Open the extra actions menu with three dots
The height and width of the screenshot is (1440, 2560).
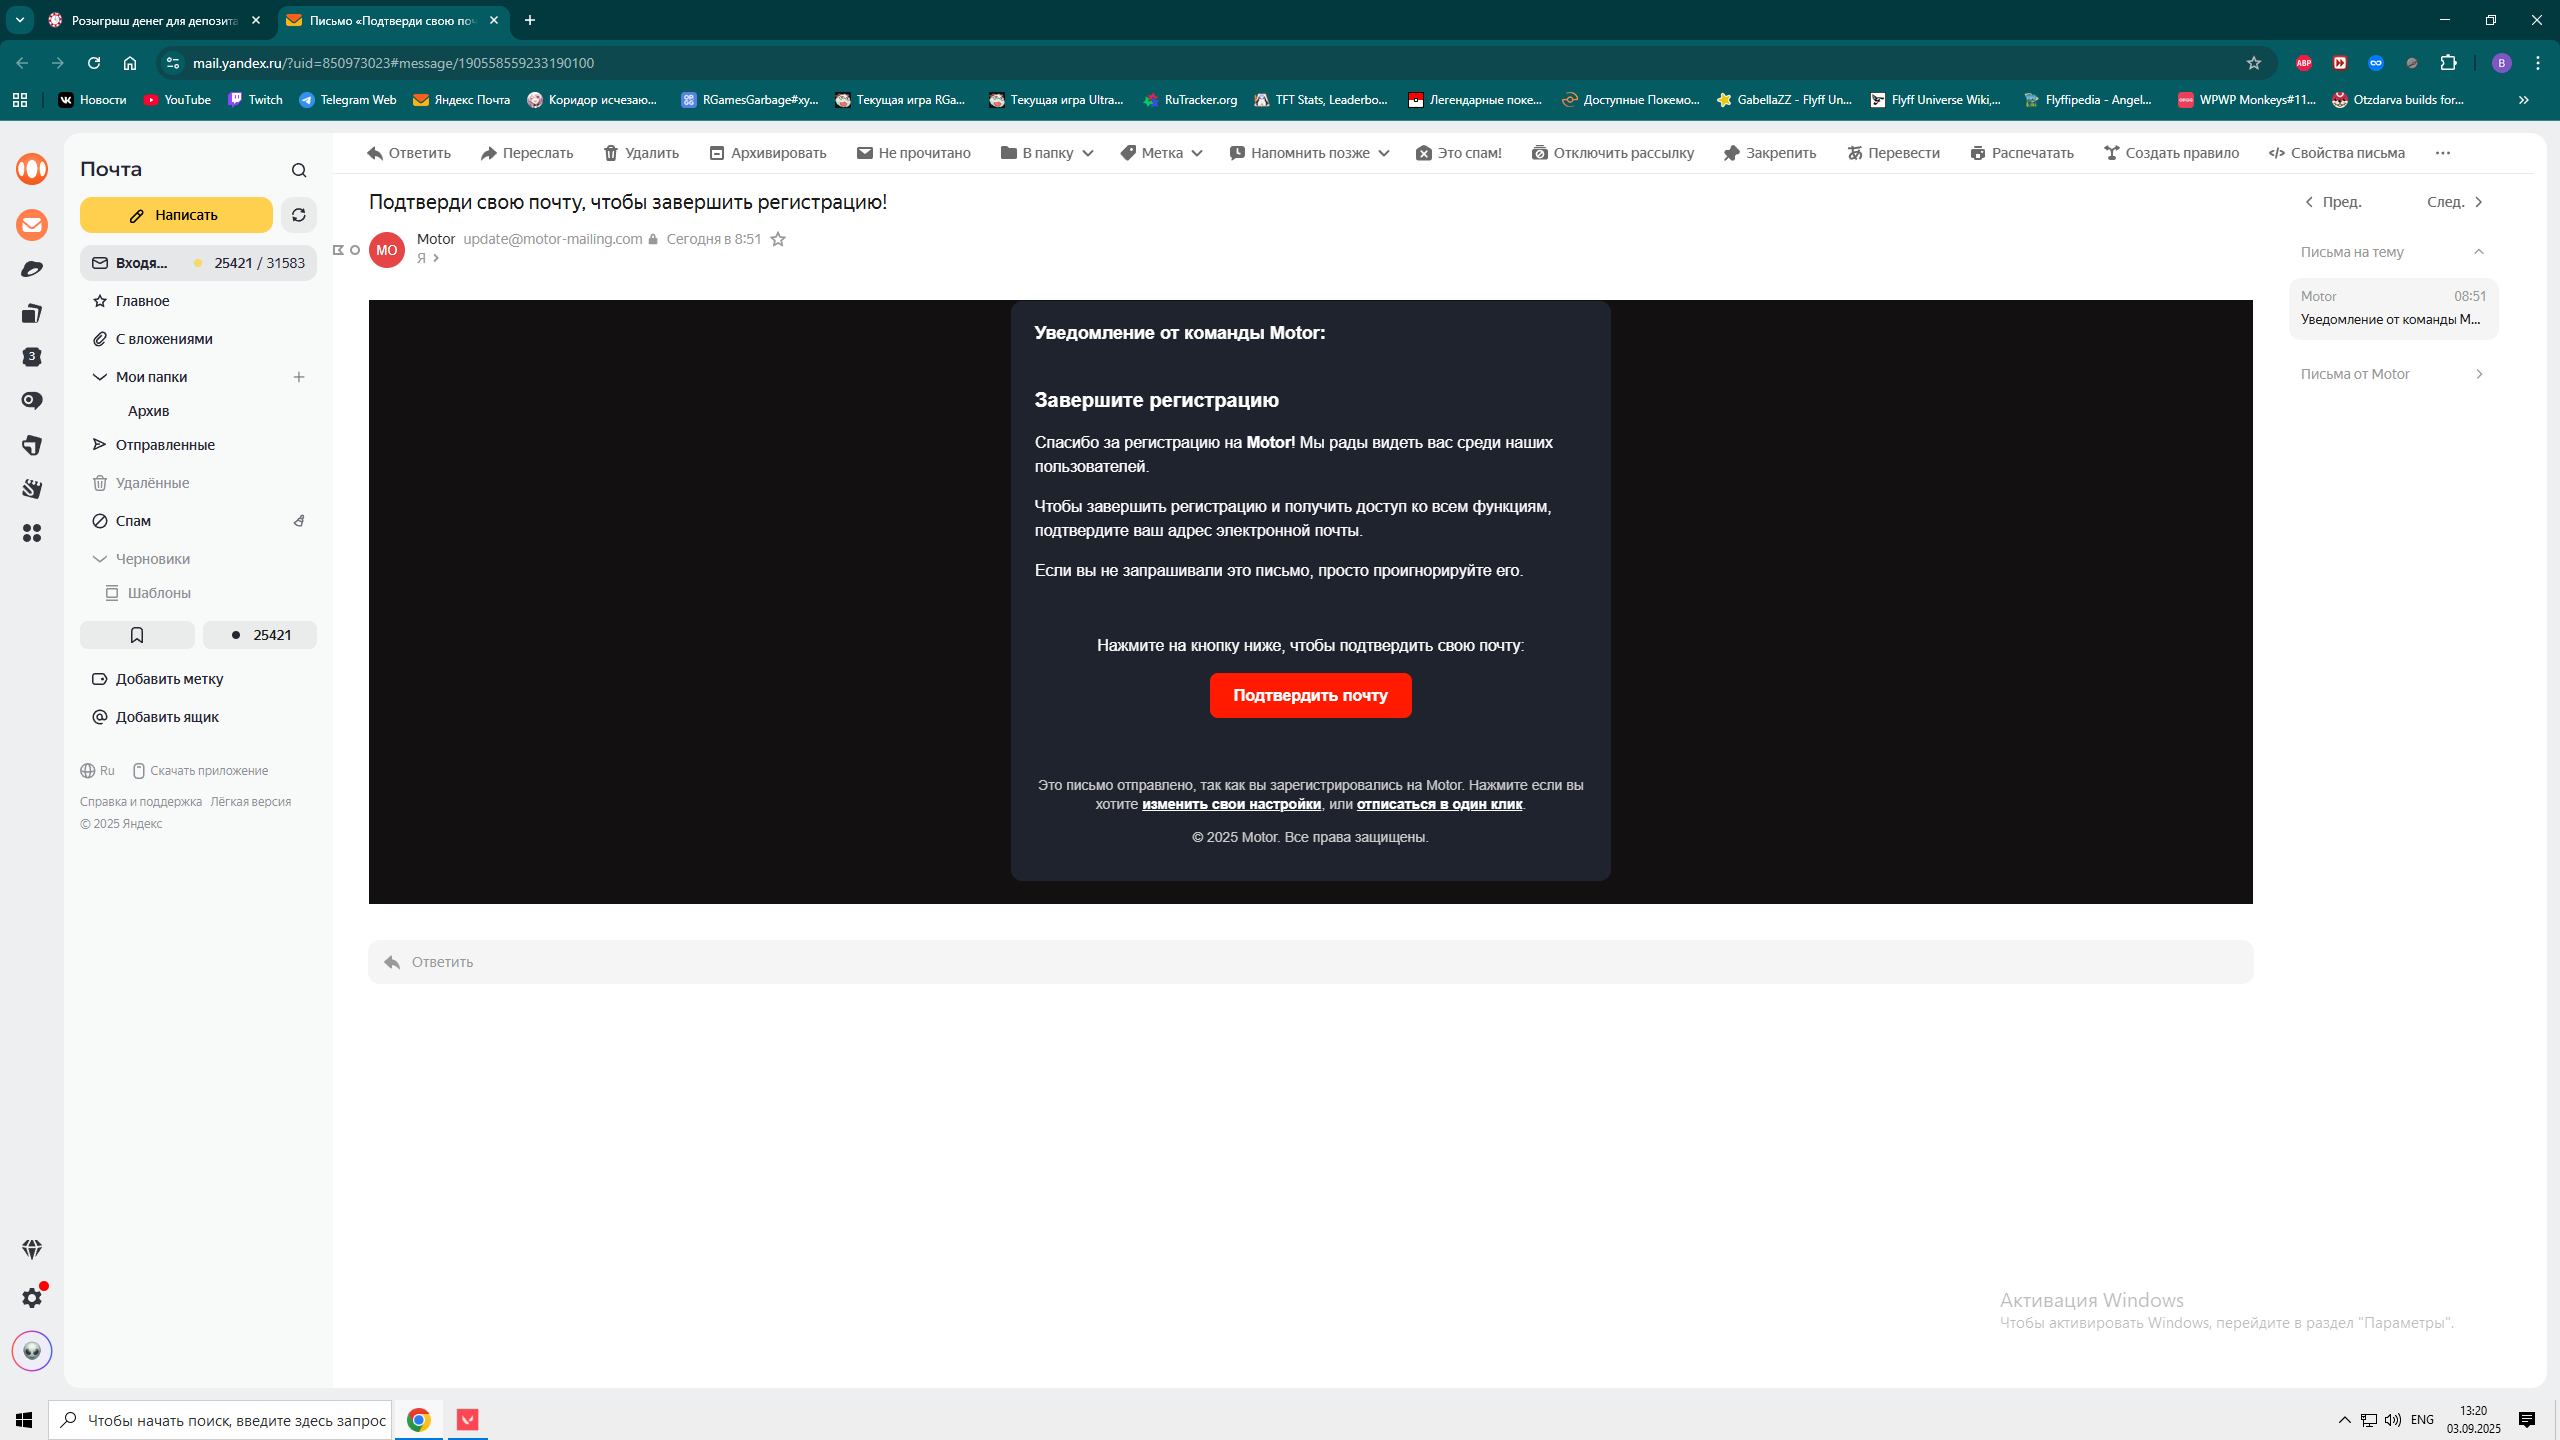point(2444,152)
